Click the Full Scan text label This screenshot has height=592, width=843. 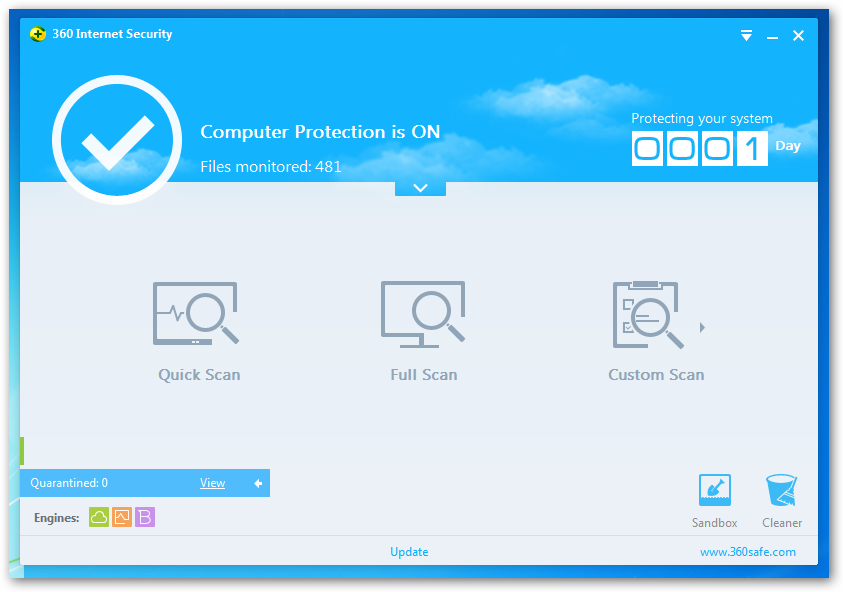(424, 375)
